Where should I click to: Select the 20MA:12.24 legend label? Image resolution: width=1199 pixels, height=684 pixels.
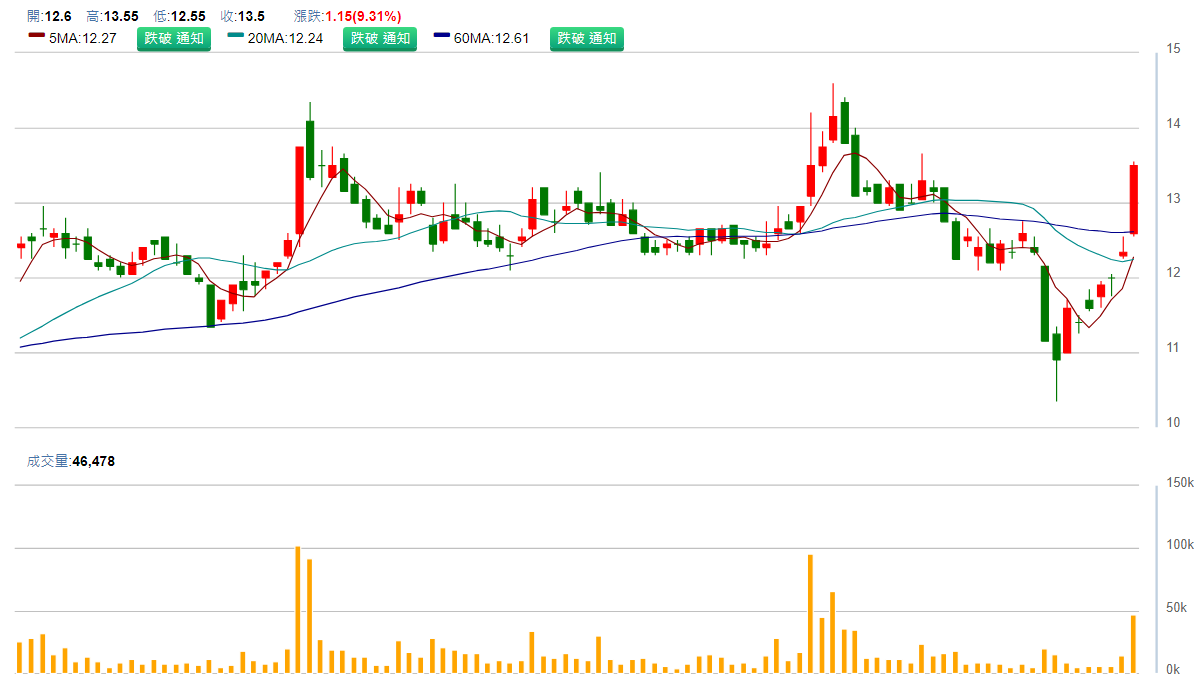tap(287, 39)
